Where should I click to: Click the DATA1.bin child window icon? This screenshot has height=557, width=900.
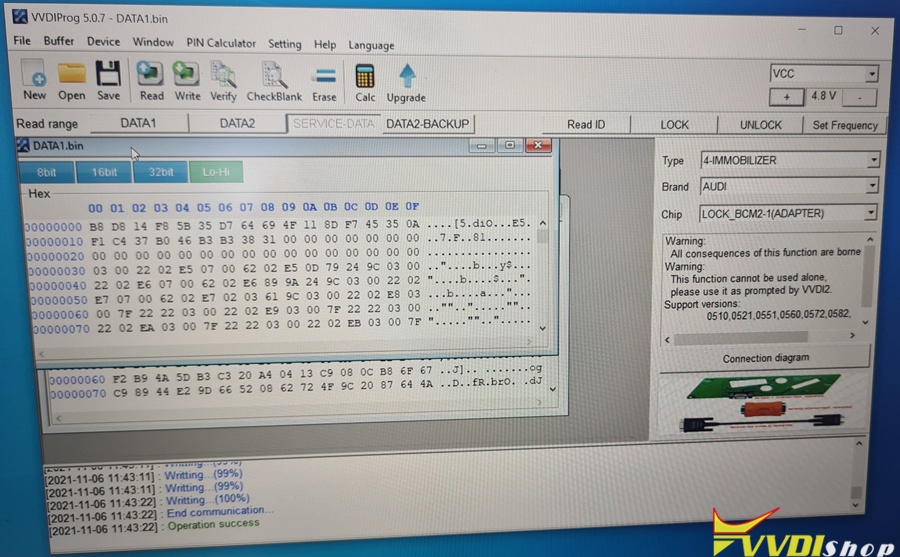point(23,145)
